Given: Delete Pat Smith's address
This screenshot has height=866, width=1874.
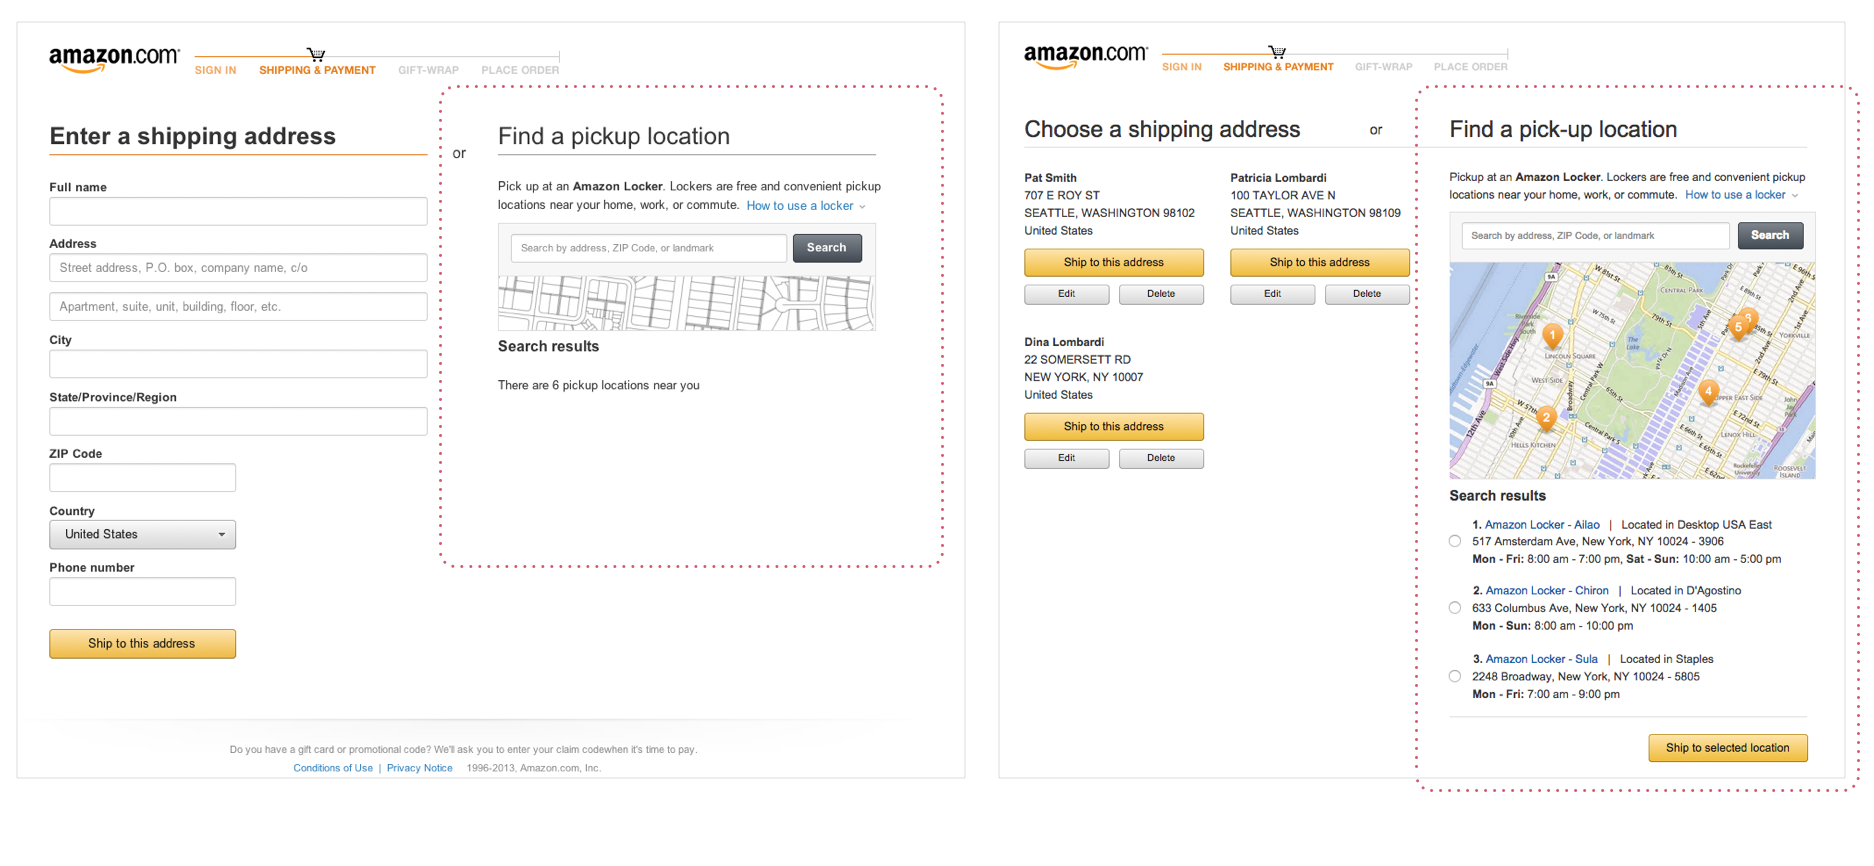Looking at the screenshot, I should (1161, 294).
